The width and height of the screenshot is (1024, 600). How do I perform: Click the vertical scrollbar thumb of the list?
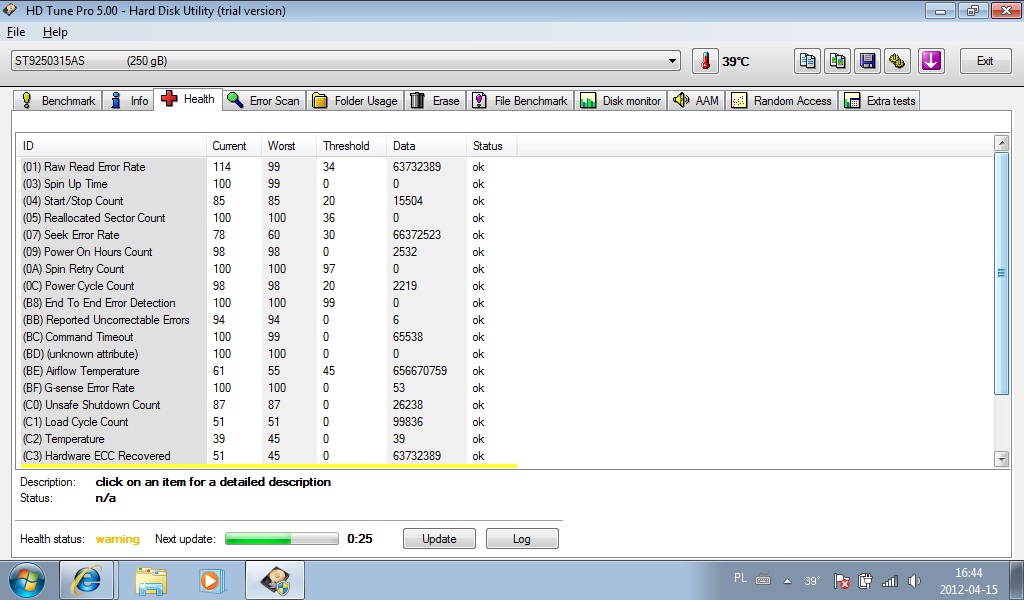point(1001,273)
